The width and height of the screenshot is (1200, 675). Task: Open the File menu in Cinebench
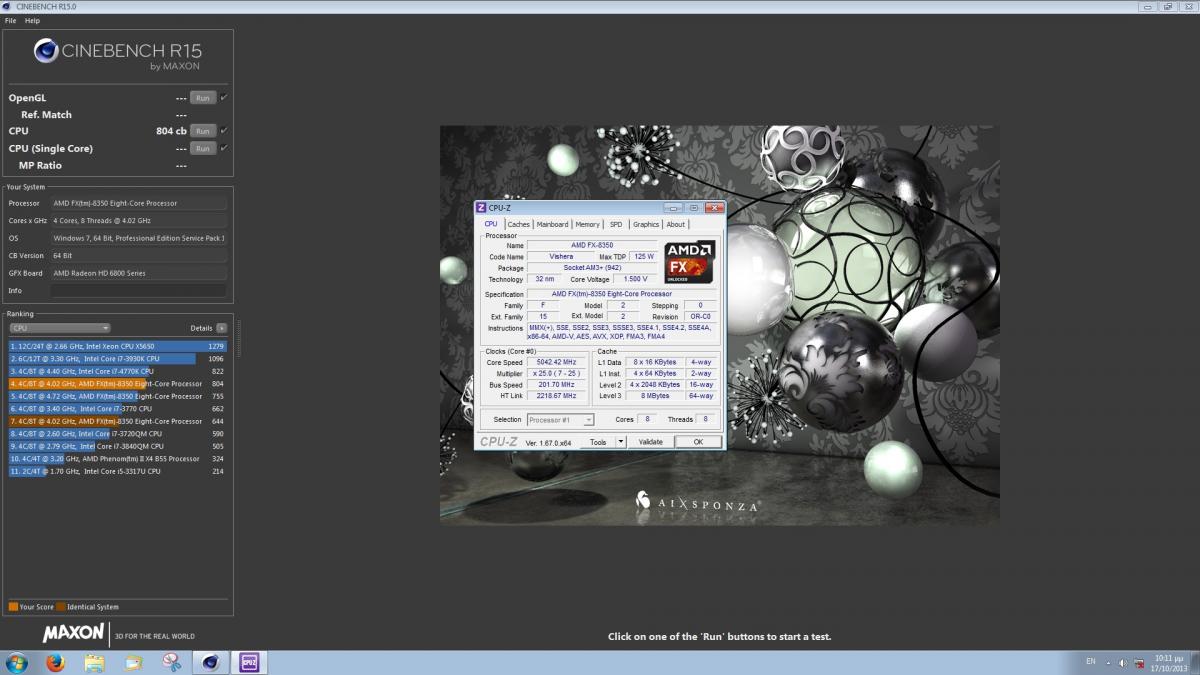click(10, 21)
